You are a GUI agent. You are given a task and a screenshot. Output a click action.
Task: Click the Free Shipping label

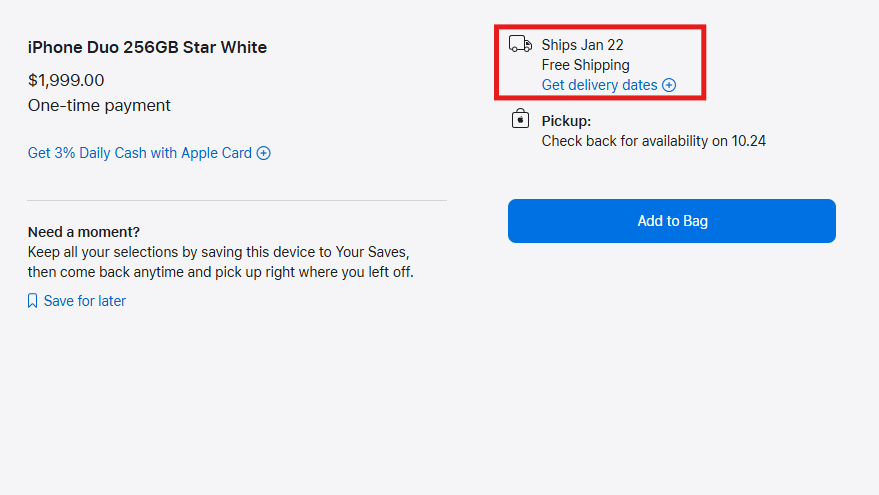585,65
